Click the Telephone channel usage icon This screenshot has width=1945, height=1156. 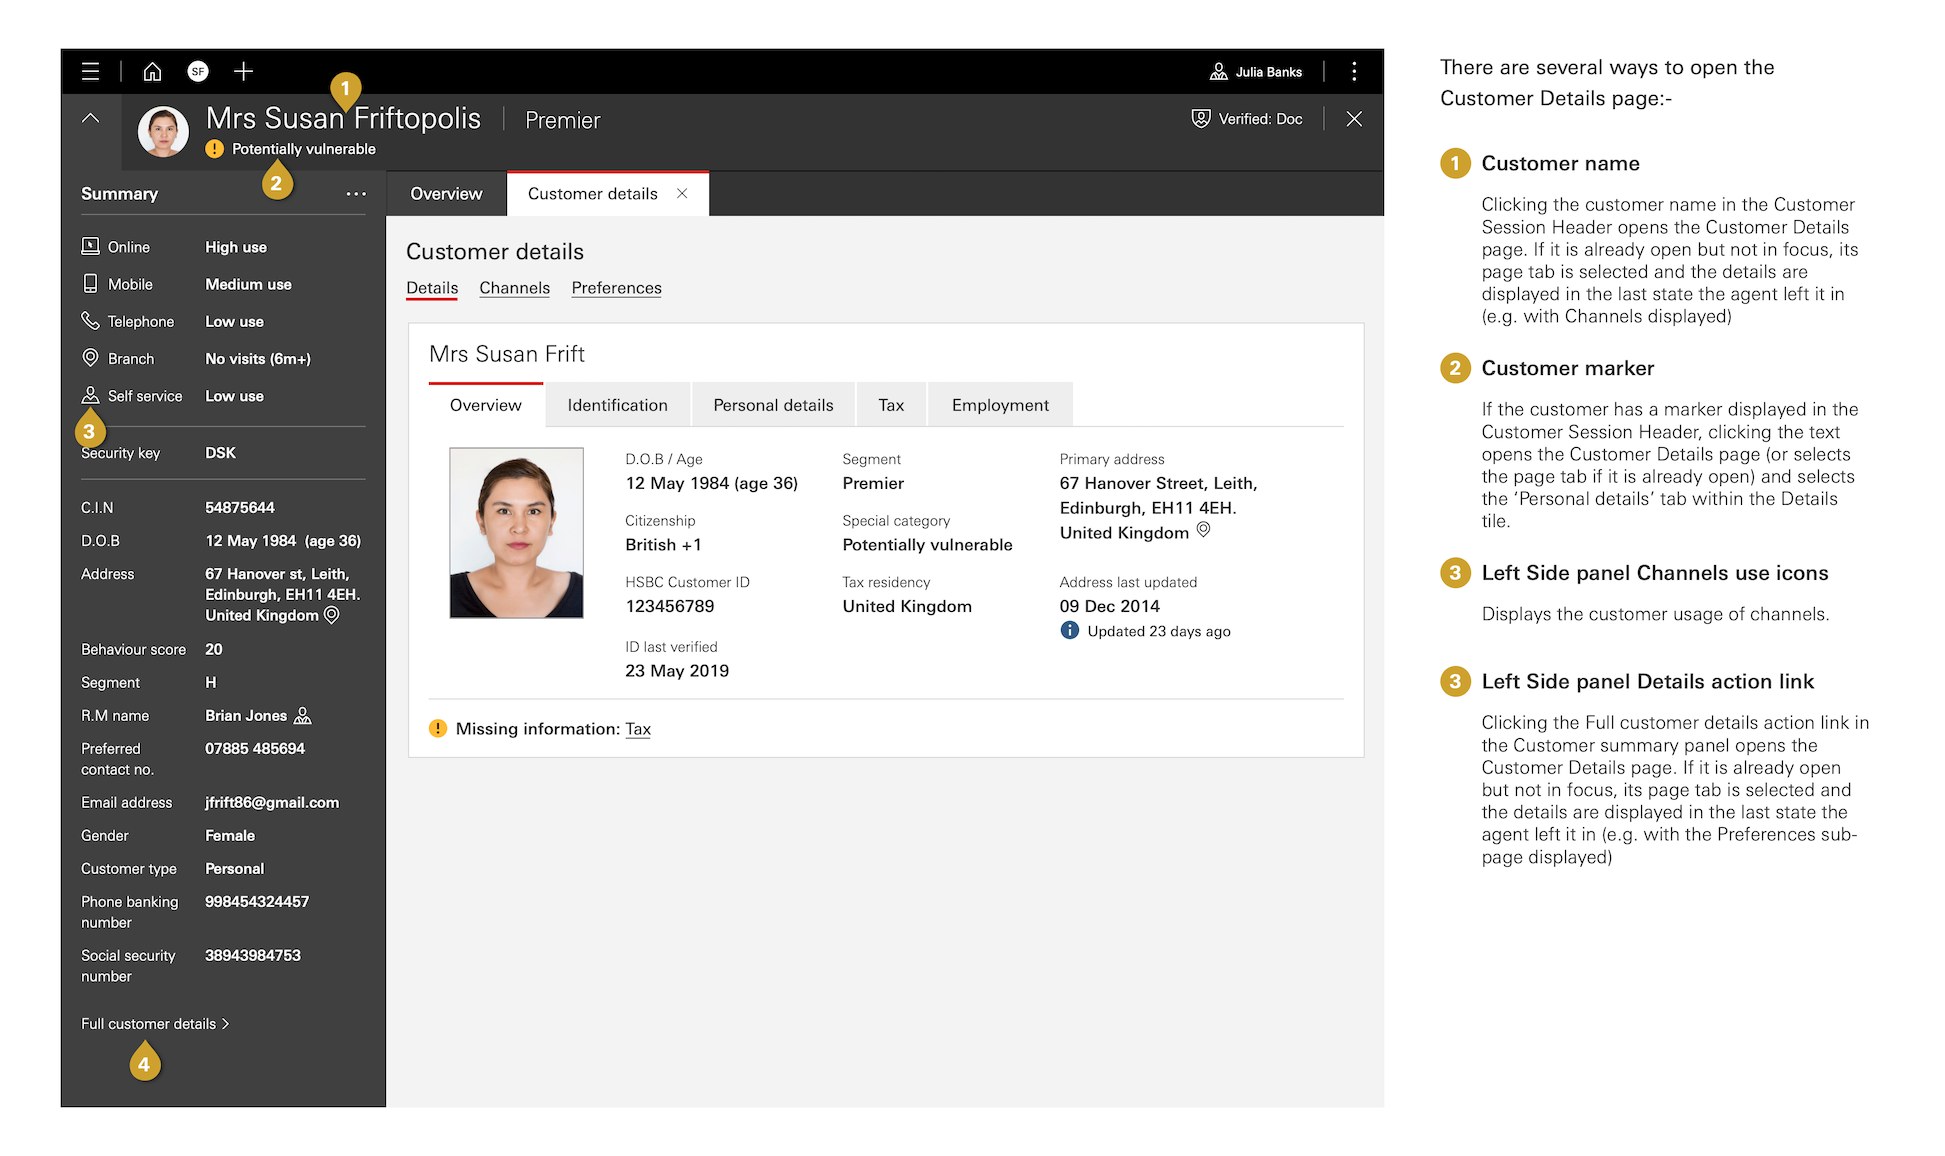[x=89, y=321]
